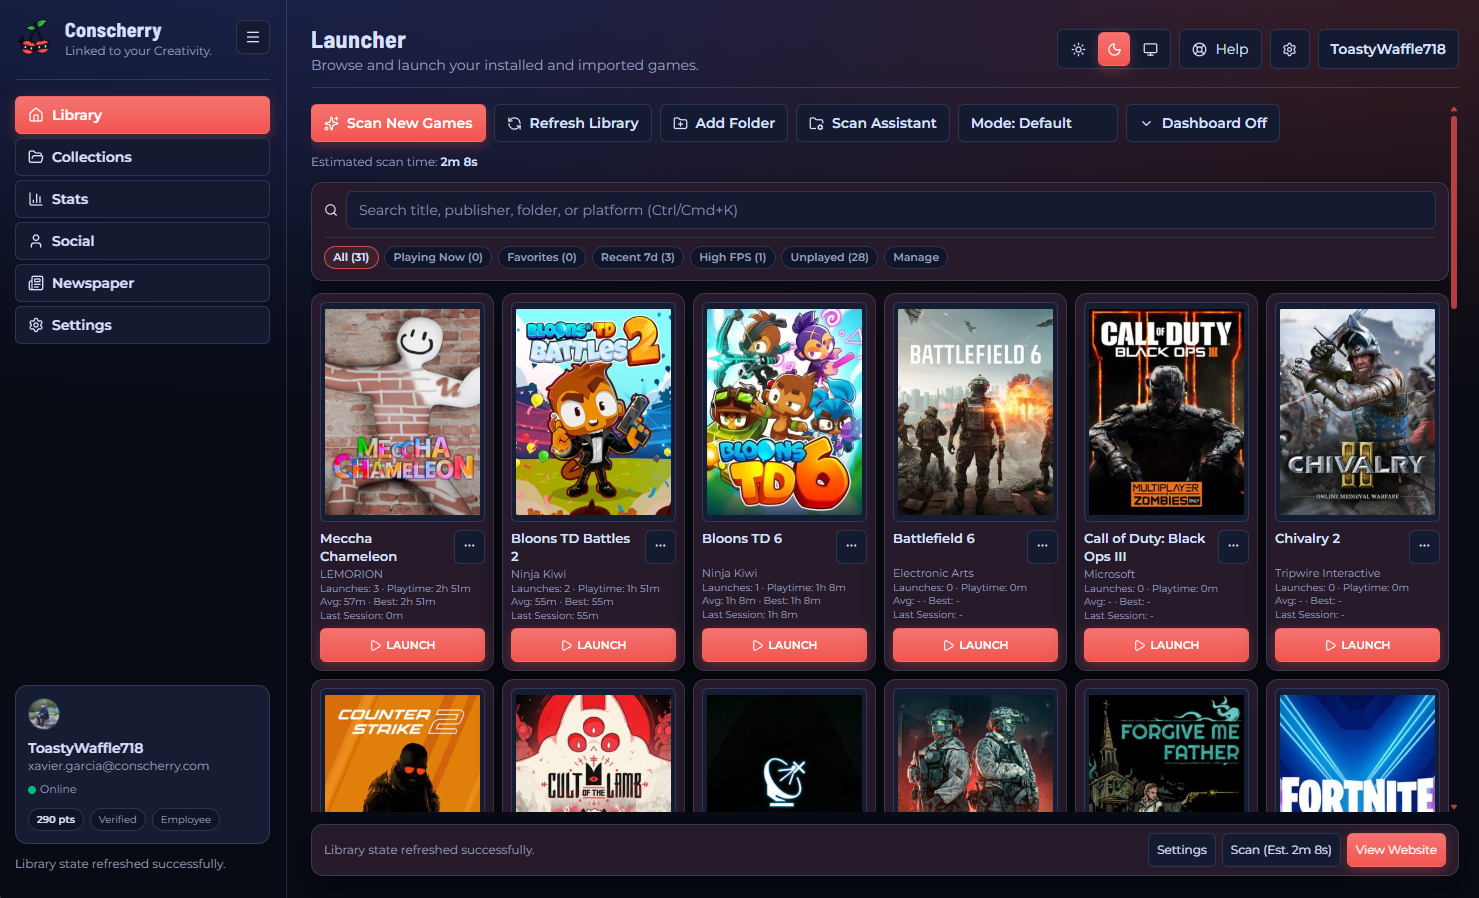Screen dimensions: 1479x898
Task: Click Fortnite cover art
Action: 1357,753
